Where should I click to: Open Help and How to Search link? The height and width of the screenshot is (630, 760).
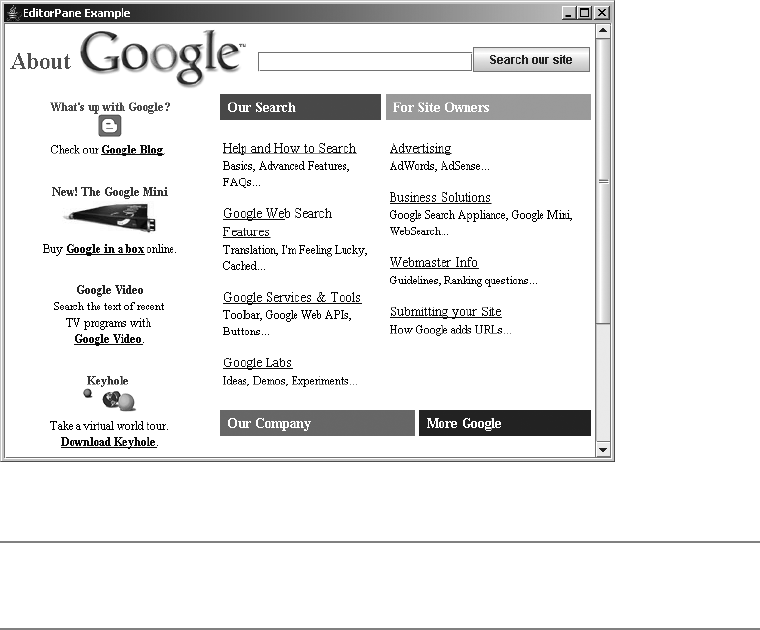click(289, 148)
